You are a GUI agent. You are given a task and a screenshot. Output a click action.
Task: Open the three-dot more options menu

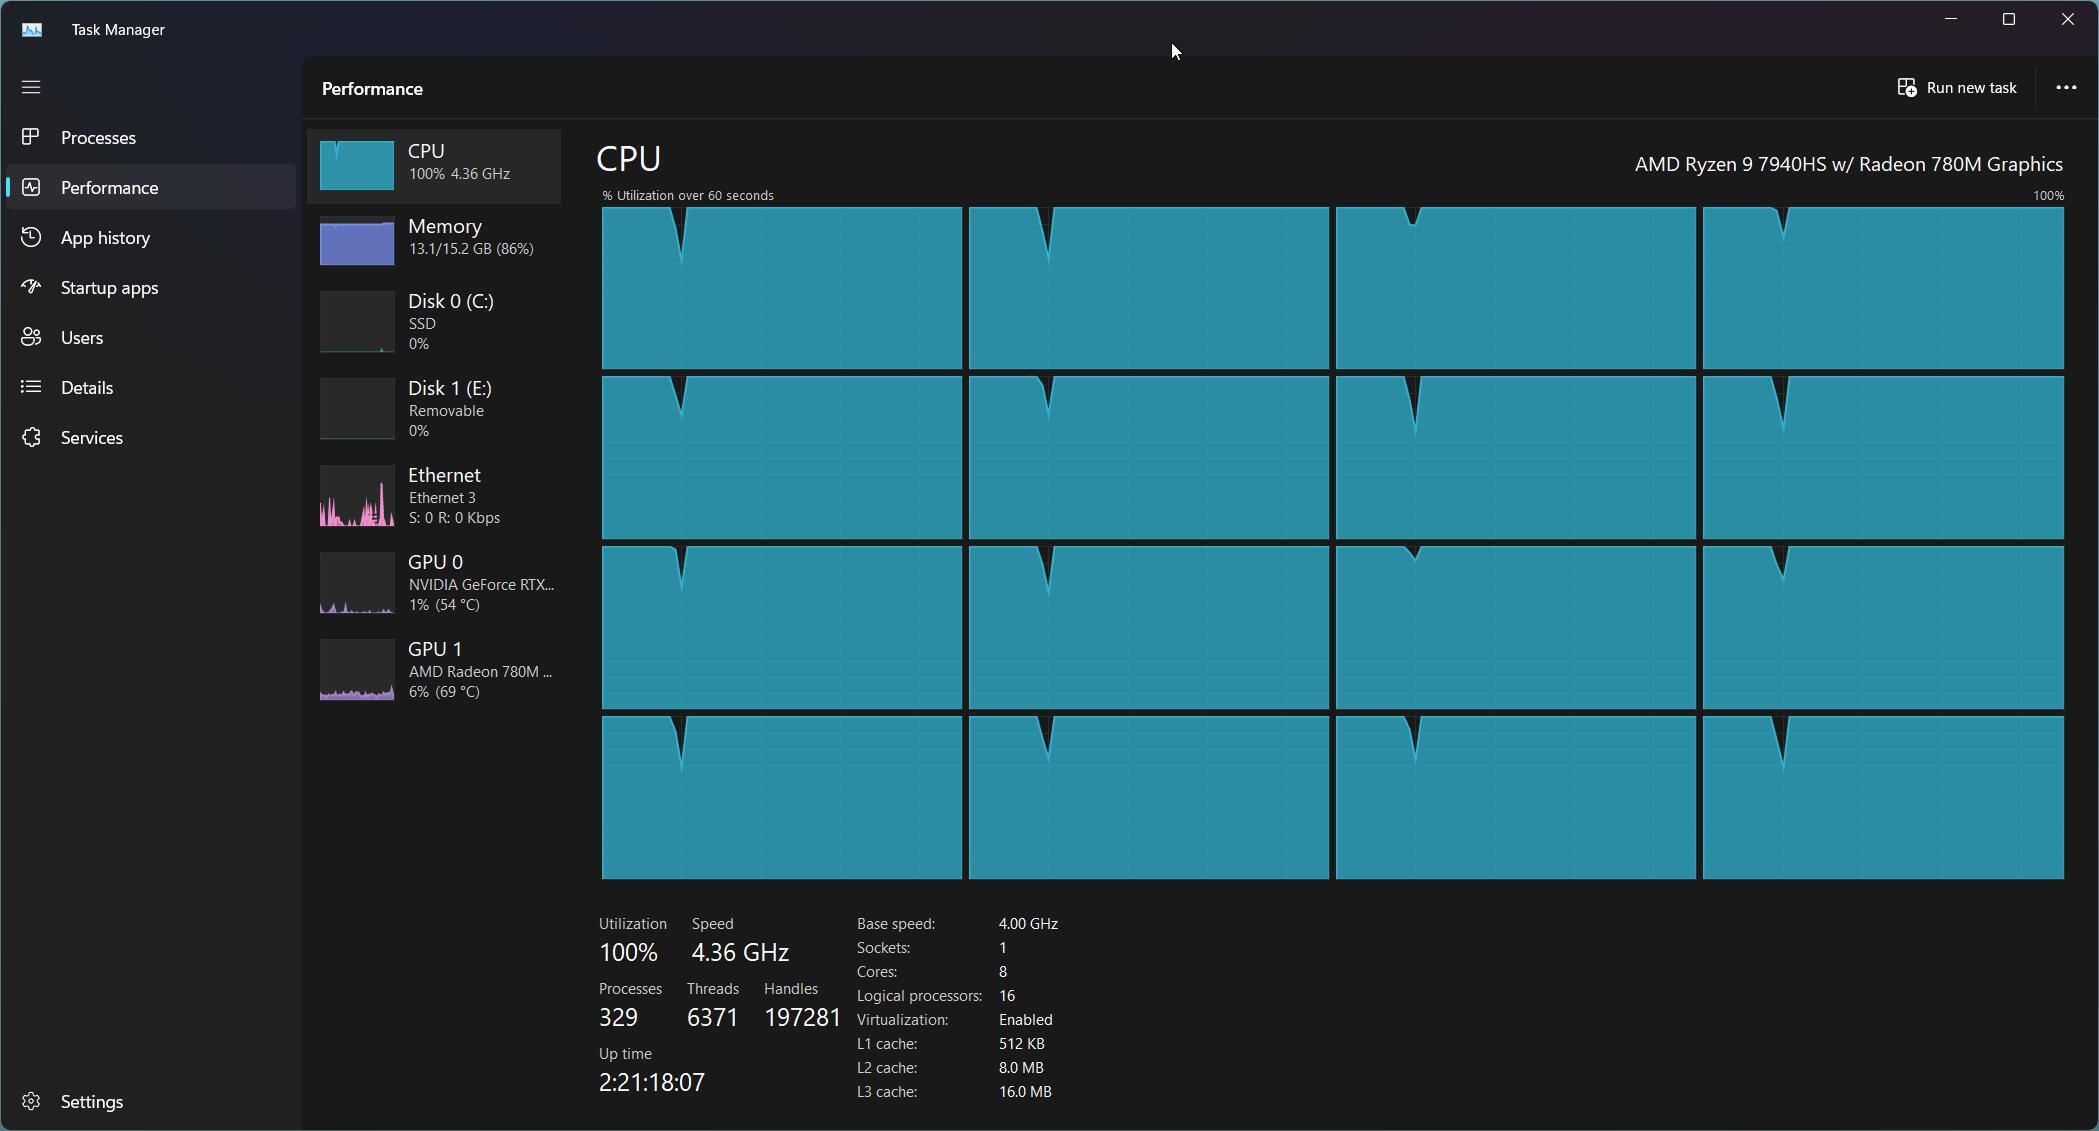click(x=2065, y=88)
